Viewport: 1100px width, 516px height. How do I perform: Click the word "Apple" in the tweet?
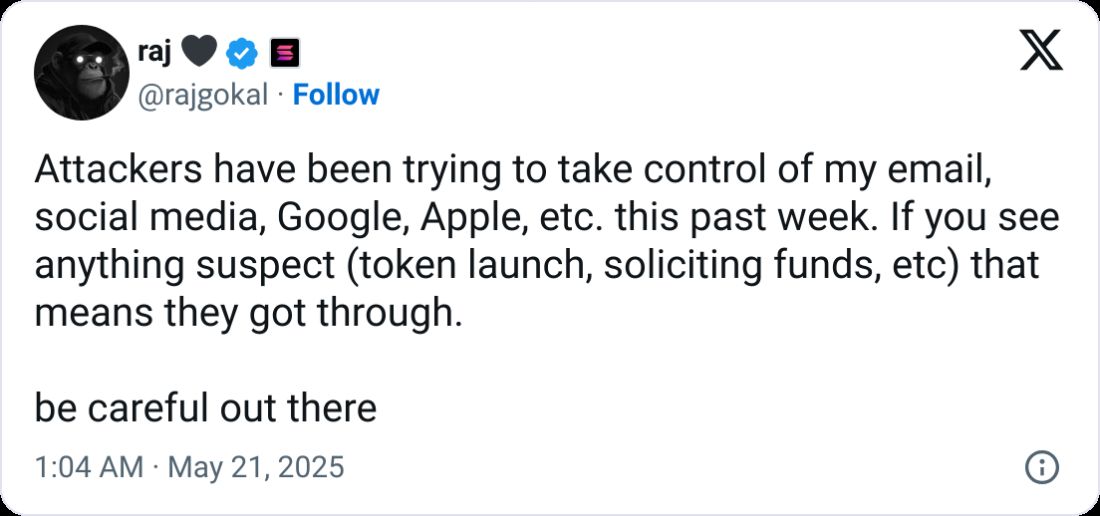coord(456,218)
